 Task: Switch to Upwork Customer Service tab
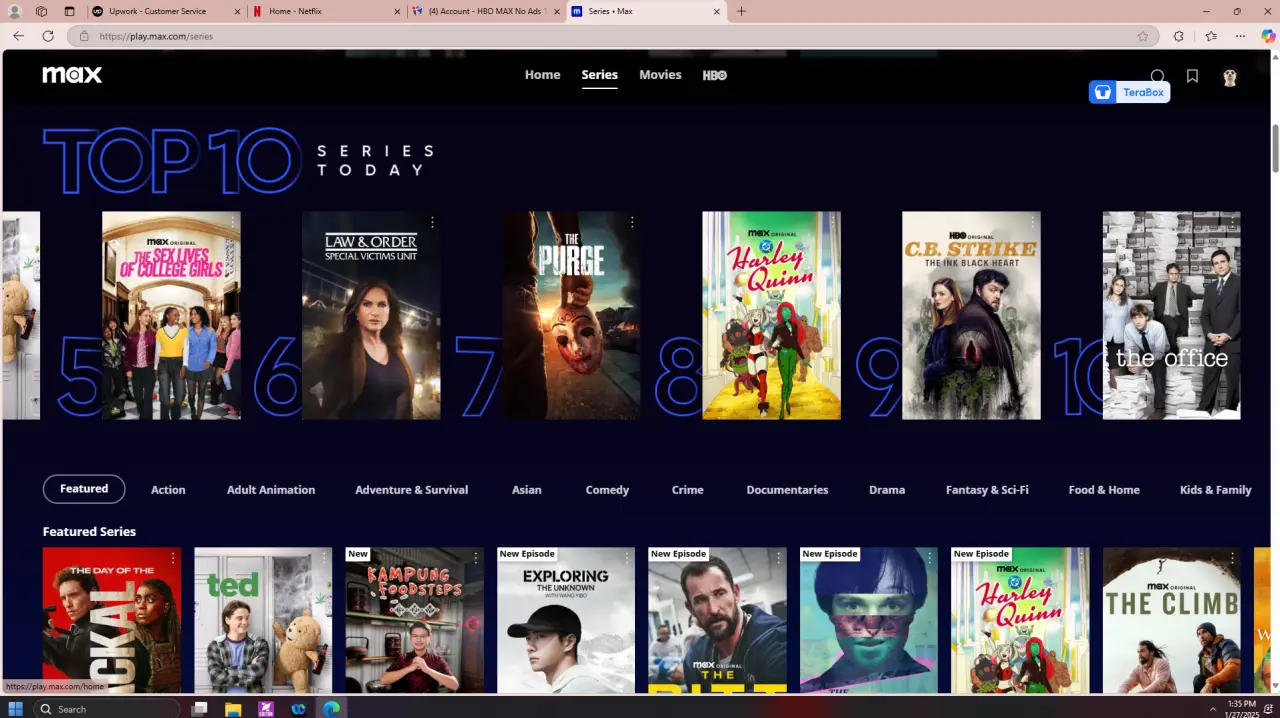(165, 12)
